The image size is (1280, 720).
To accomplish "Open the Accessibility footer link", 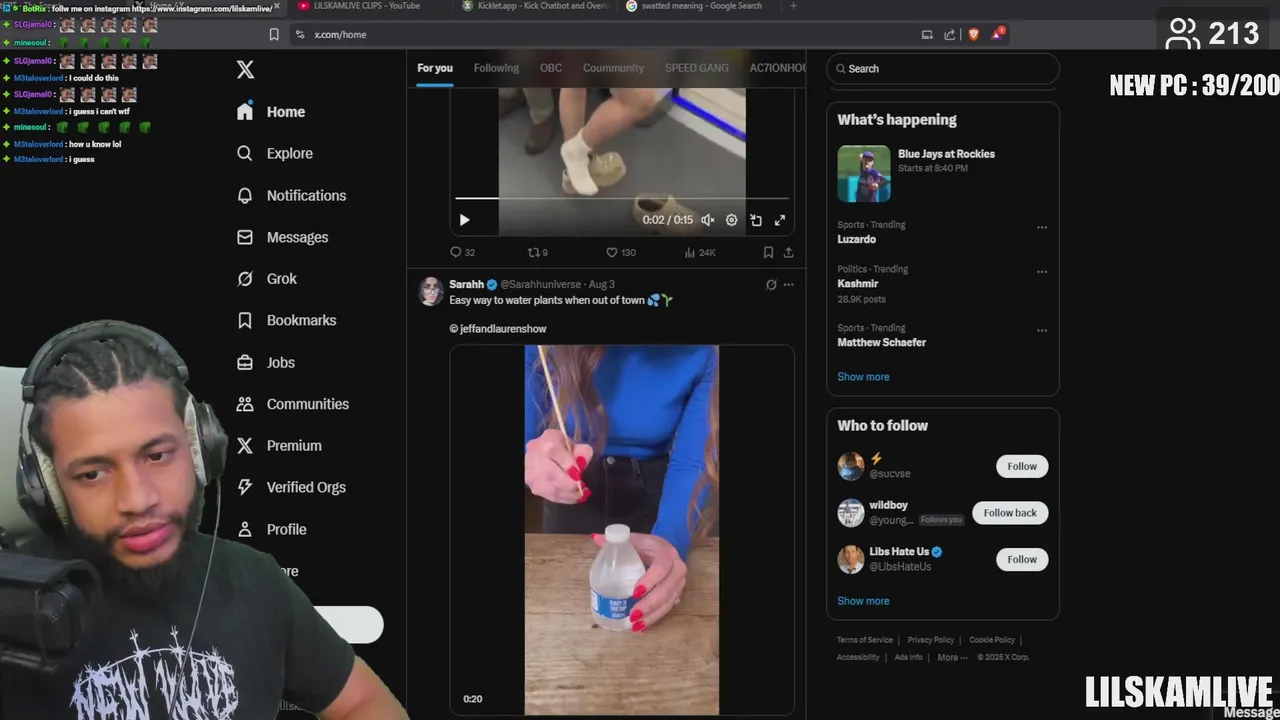I will click(x=858, y=657).
